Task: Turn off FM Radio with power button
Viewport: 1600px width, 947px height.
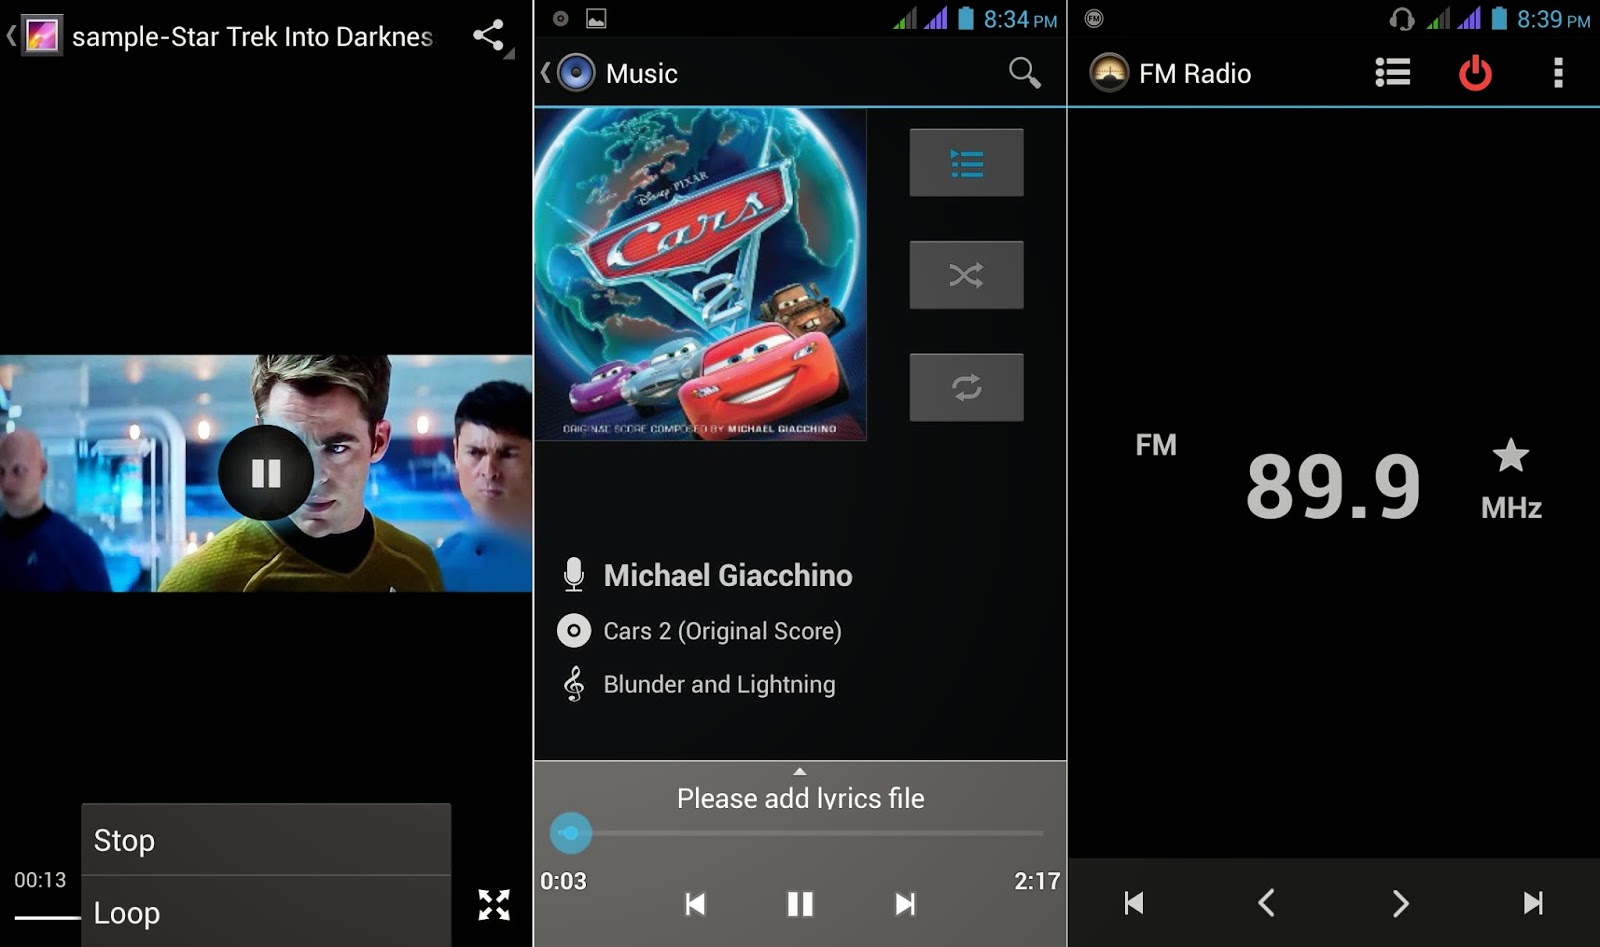Action: [x=1475, y=73]
